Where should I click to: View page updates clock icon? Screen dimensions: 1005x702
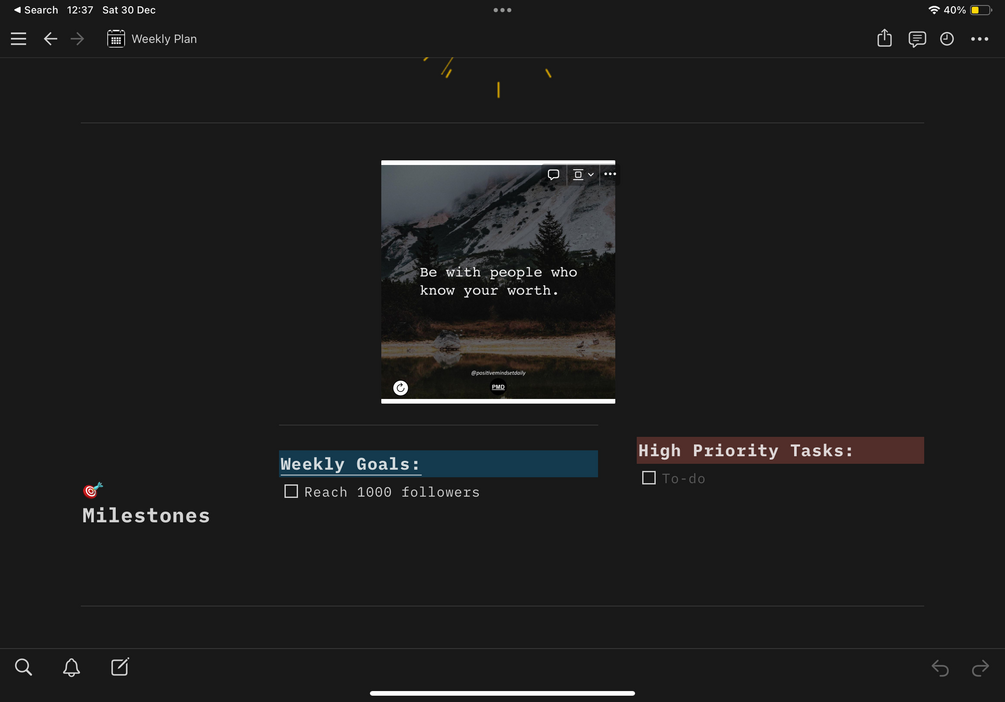(947, 39)
